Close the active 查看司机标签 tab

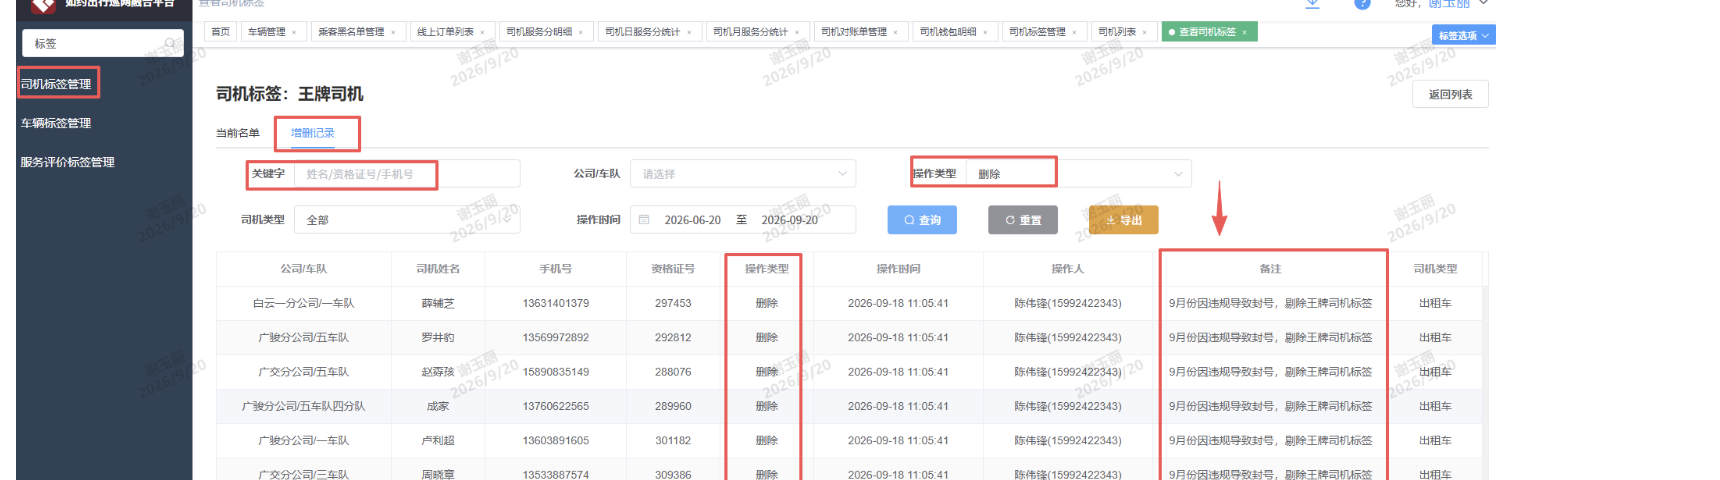coord(1245,32)
